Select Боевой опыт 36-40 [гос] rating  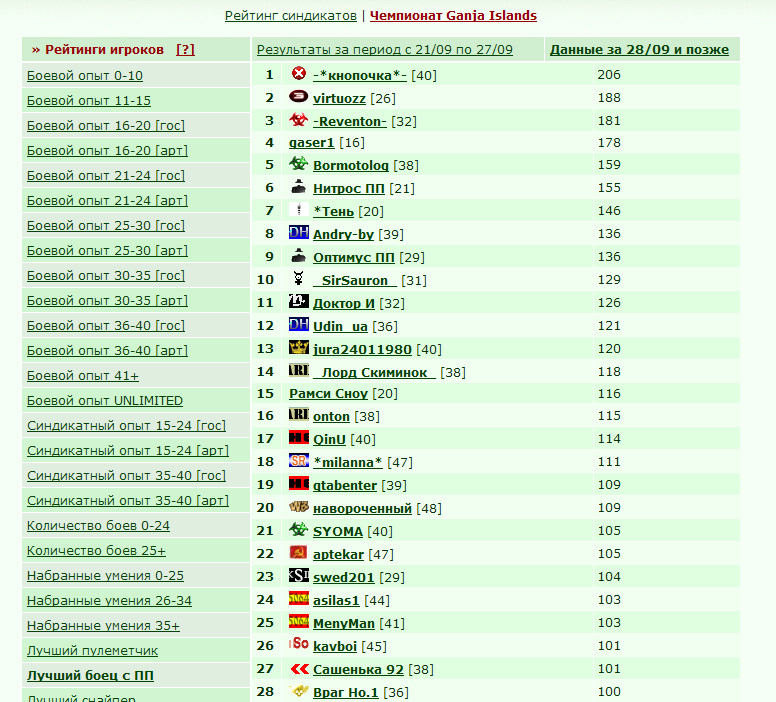[106, 326]
